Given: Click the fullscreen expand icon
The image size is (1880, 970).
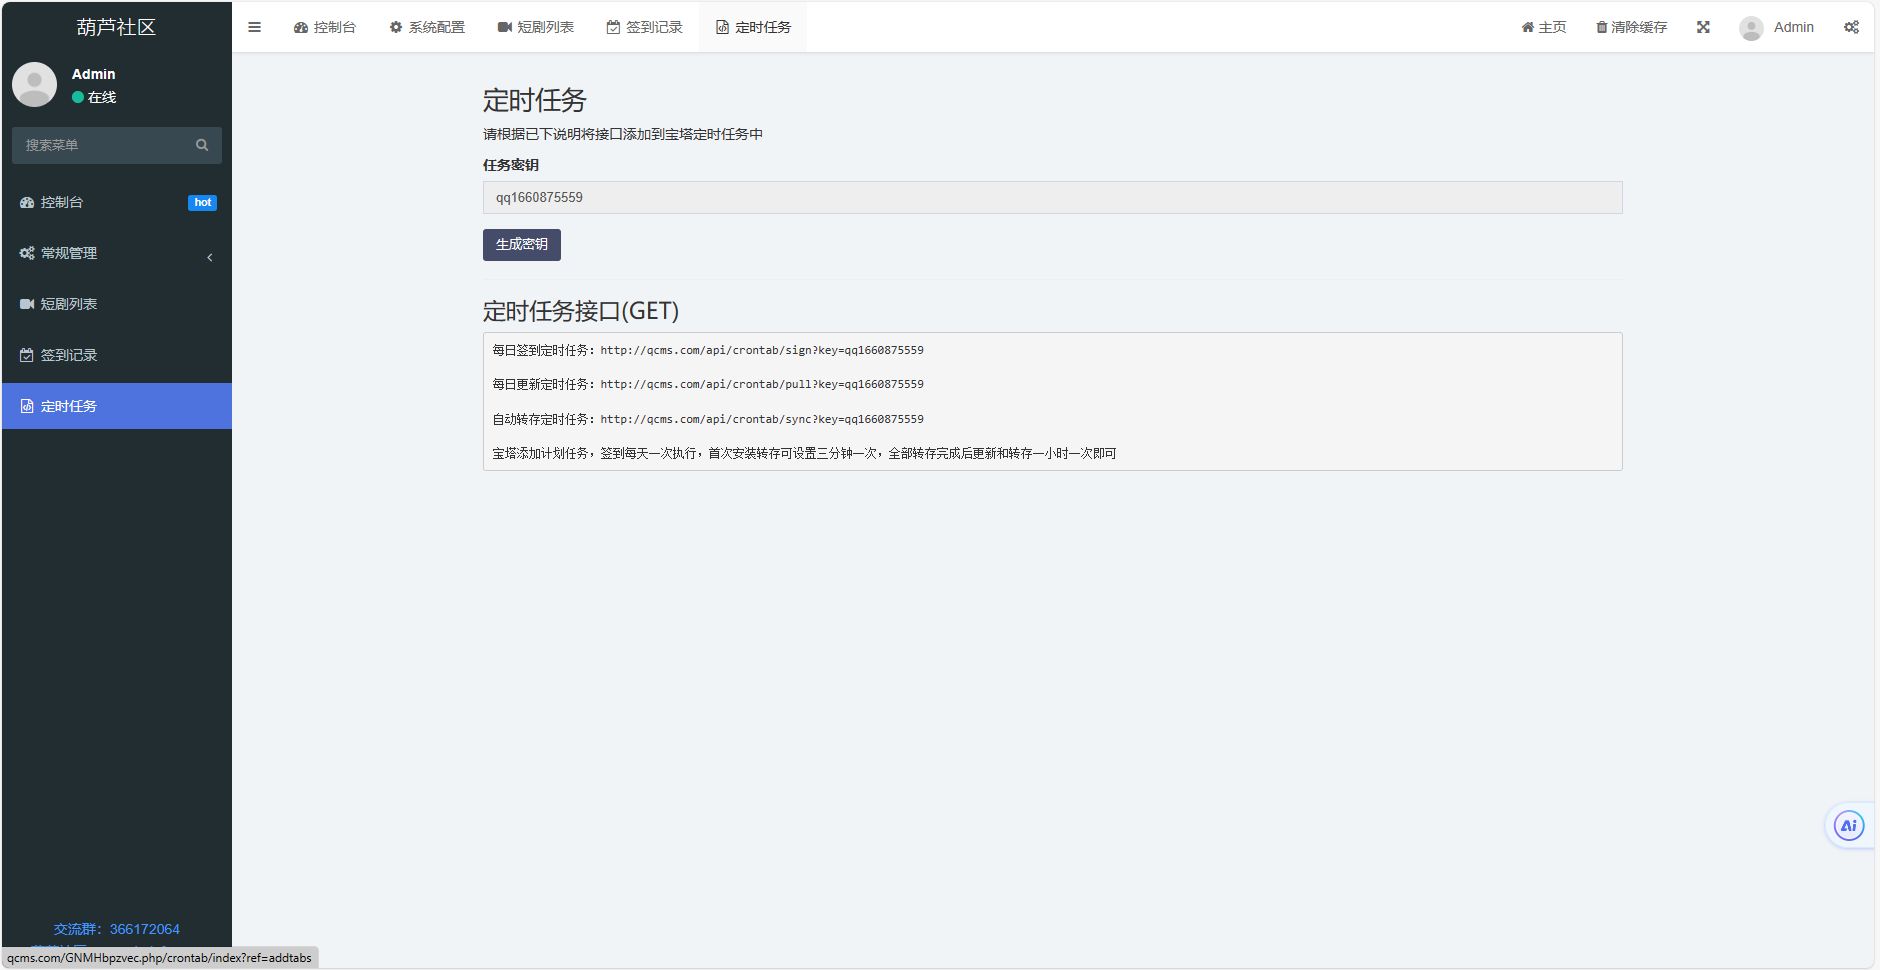Looking at the screenshot, I should click(x=1703, y=27).
